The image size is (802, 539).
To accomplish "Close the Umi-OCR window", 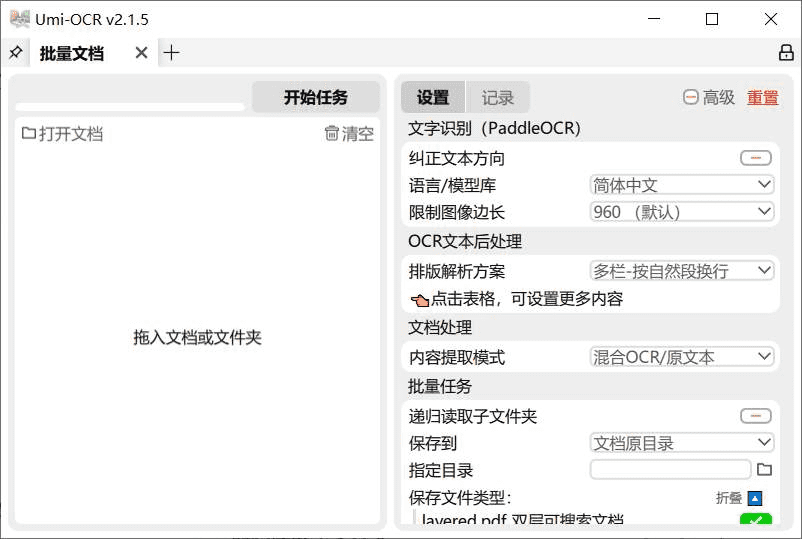I will (x=771, y=19).
